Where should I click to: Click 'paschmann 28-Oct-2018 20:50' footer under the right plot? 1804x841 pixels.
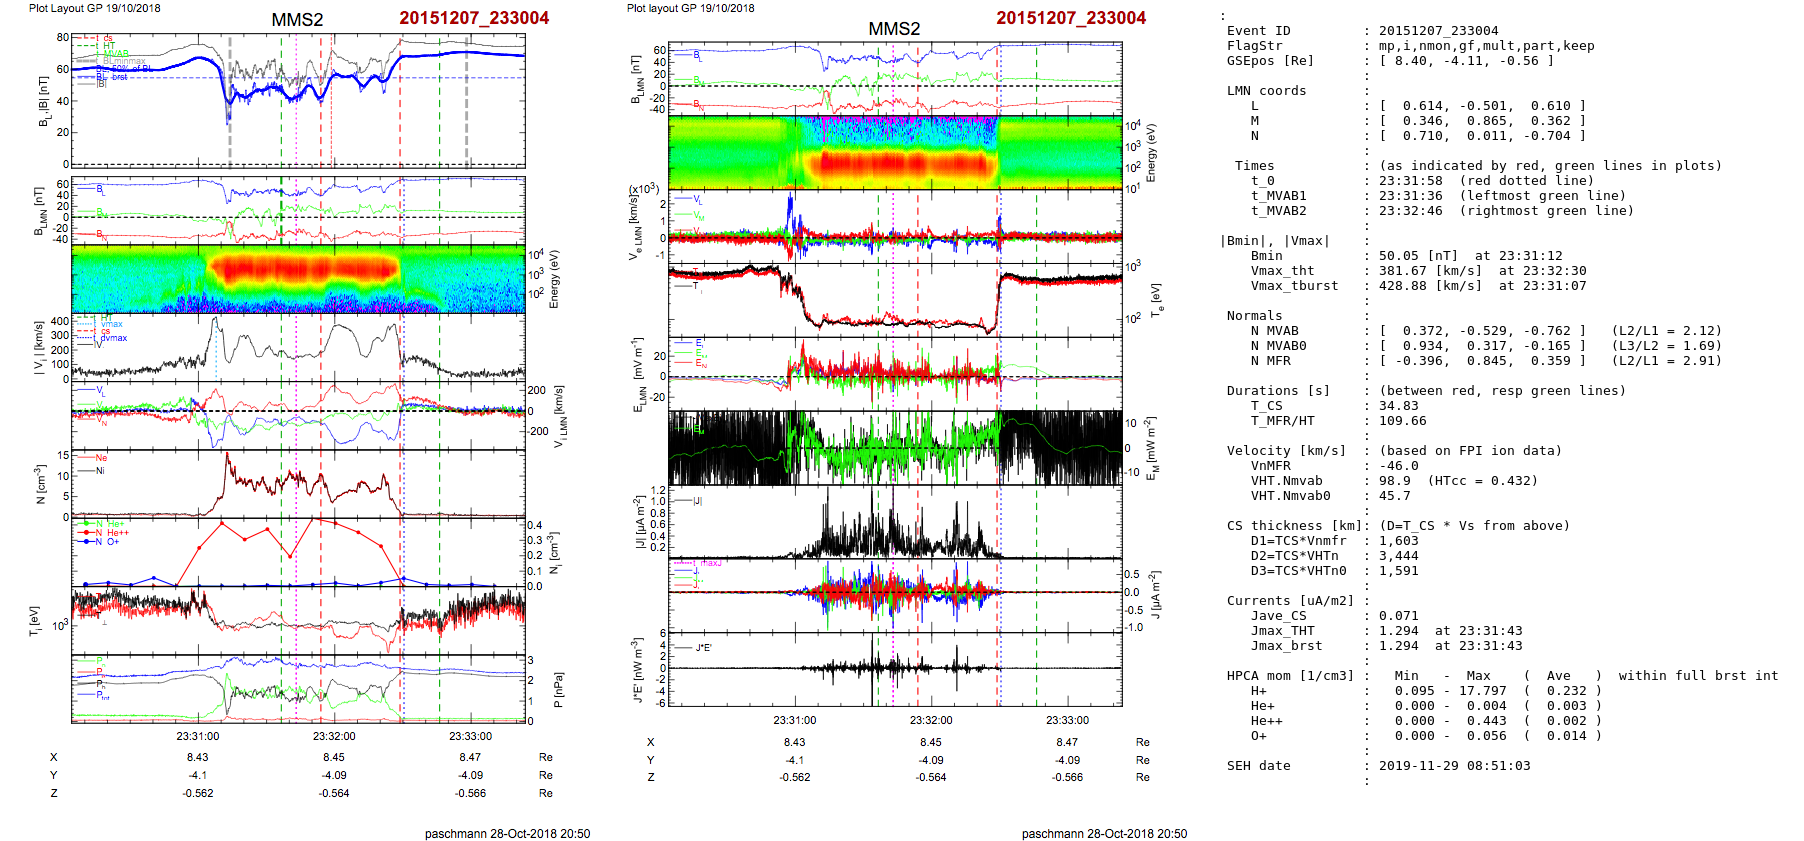point(1104,834)
